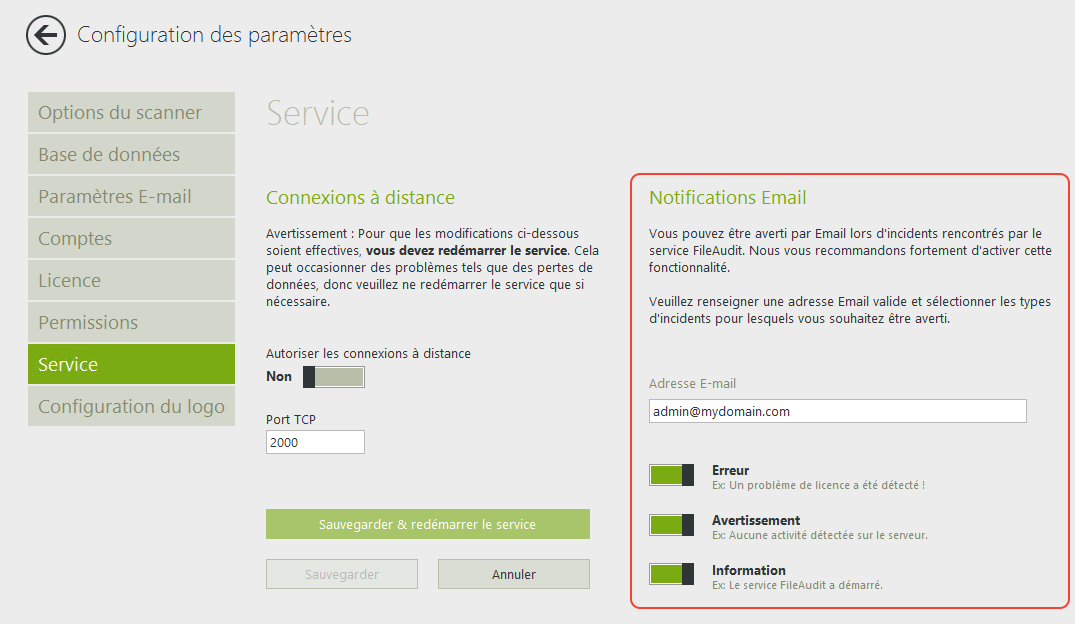Open Options du scanner settings
The width and height of the screenshot is (1075, 624).
pos(131,113)
